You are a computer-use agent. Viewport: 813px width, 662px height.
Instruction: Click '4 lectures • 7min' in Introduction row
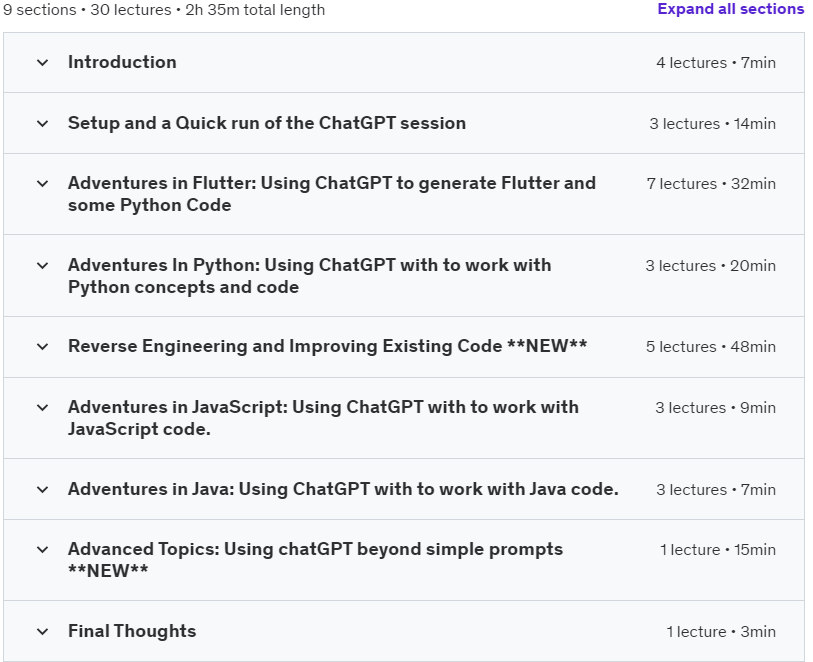pos(716,63)
